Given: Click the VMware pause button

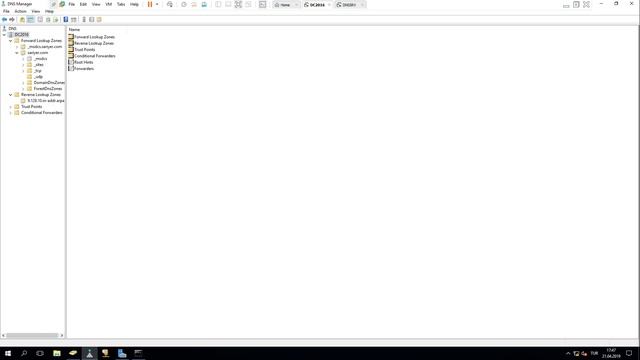Looking at the screenshot, I should (150, 4).
